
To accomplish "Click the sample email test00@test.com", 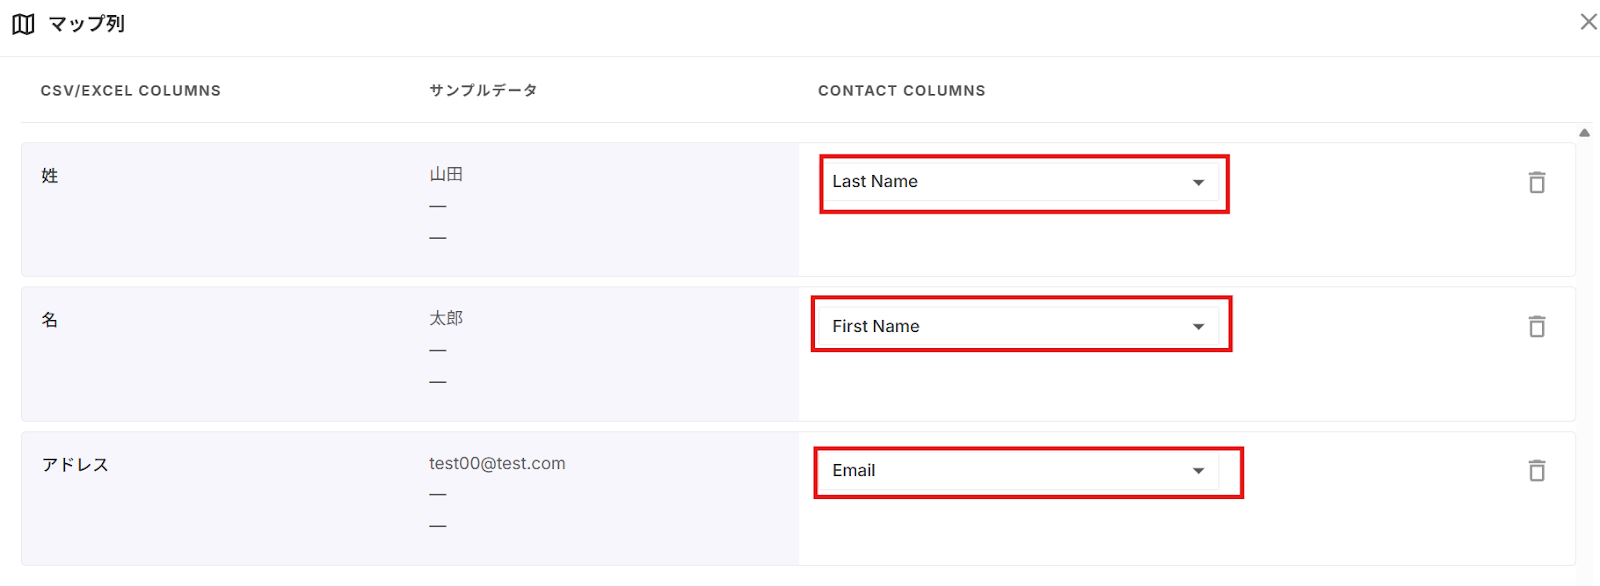I will (x=497, y=463).
